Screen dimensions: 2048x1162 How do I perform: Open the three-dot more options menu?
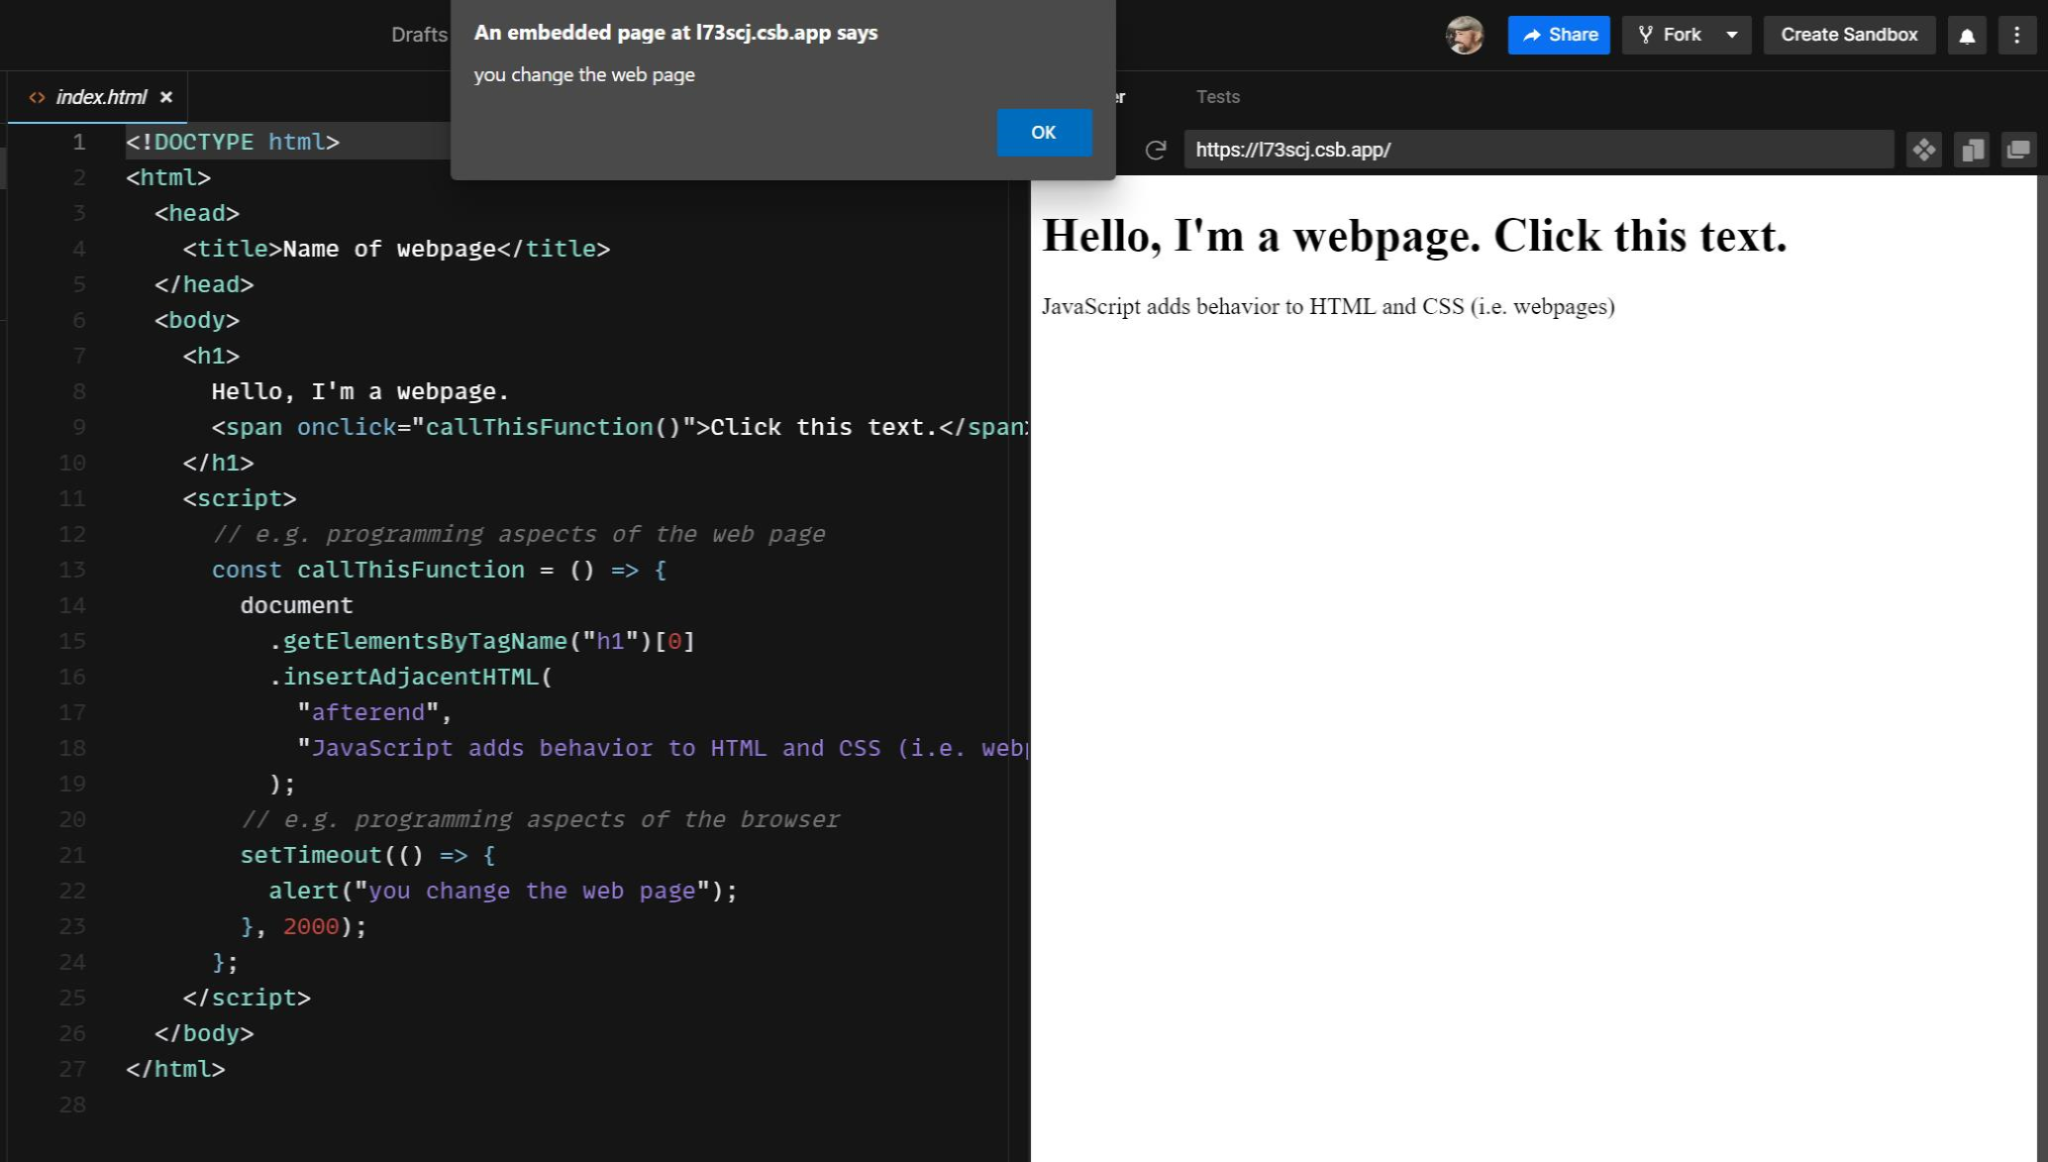[x=2016, y=35]
